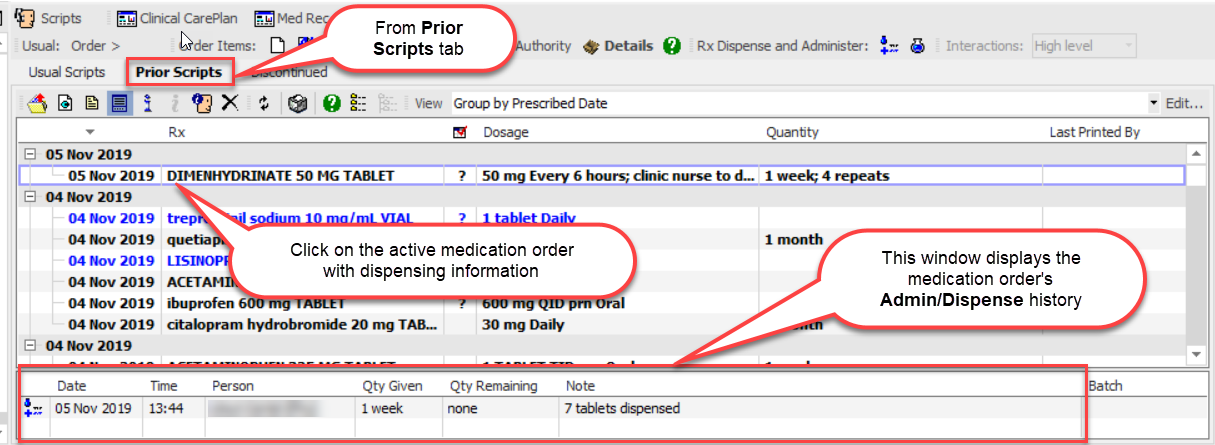Screen dimensions: 1215x445
Task: Collapse the 05 Nov 2019 date group
Action: (x=29, y=155)
